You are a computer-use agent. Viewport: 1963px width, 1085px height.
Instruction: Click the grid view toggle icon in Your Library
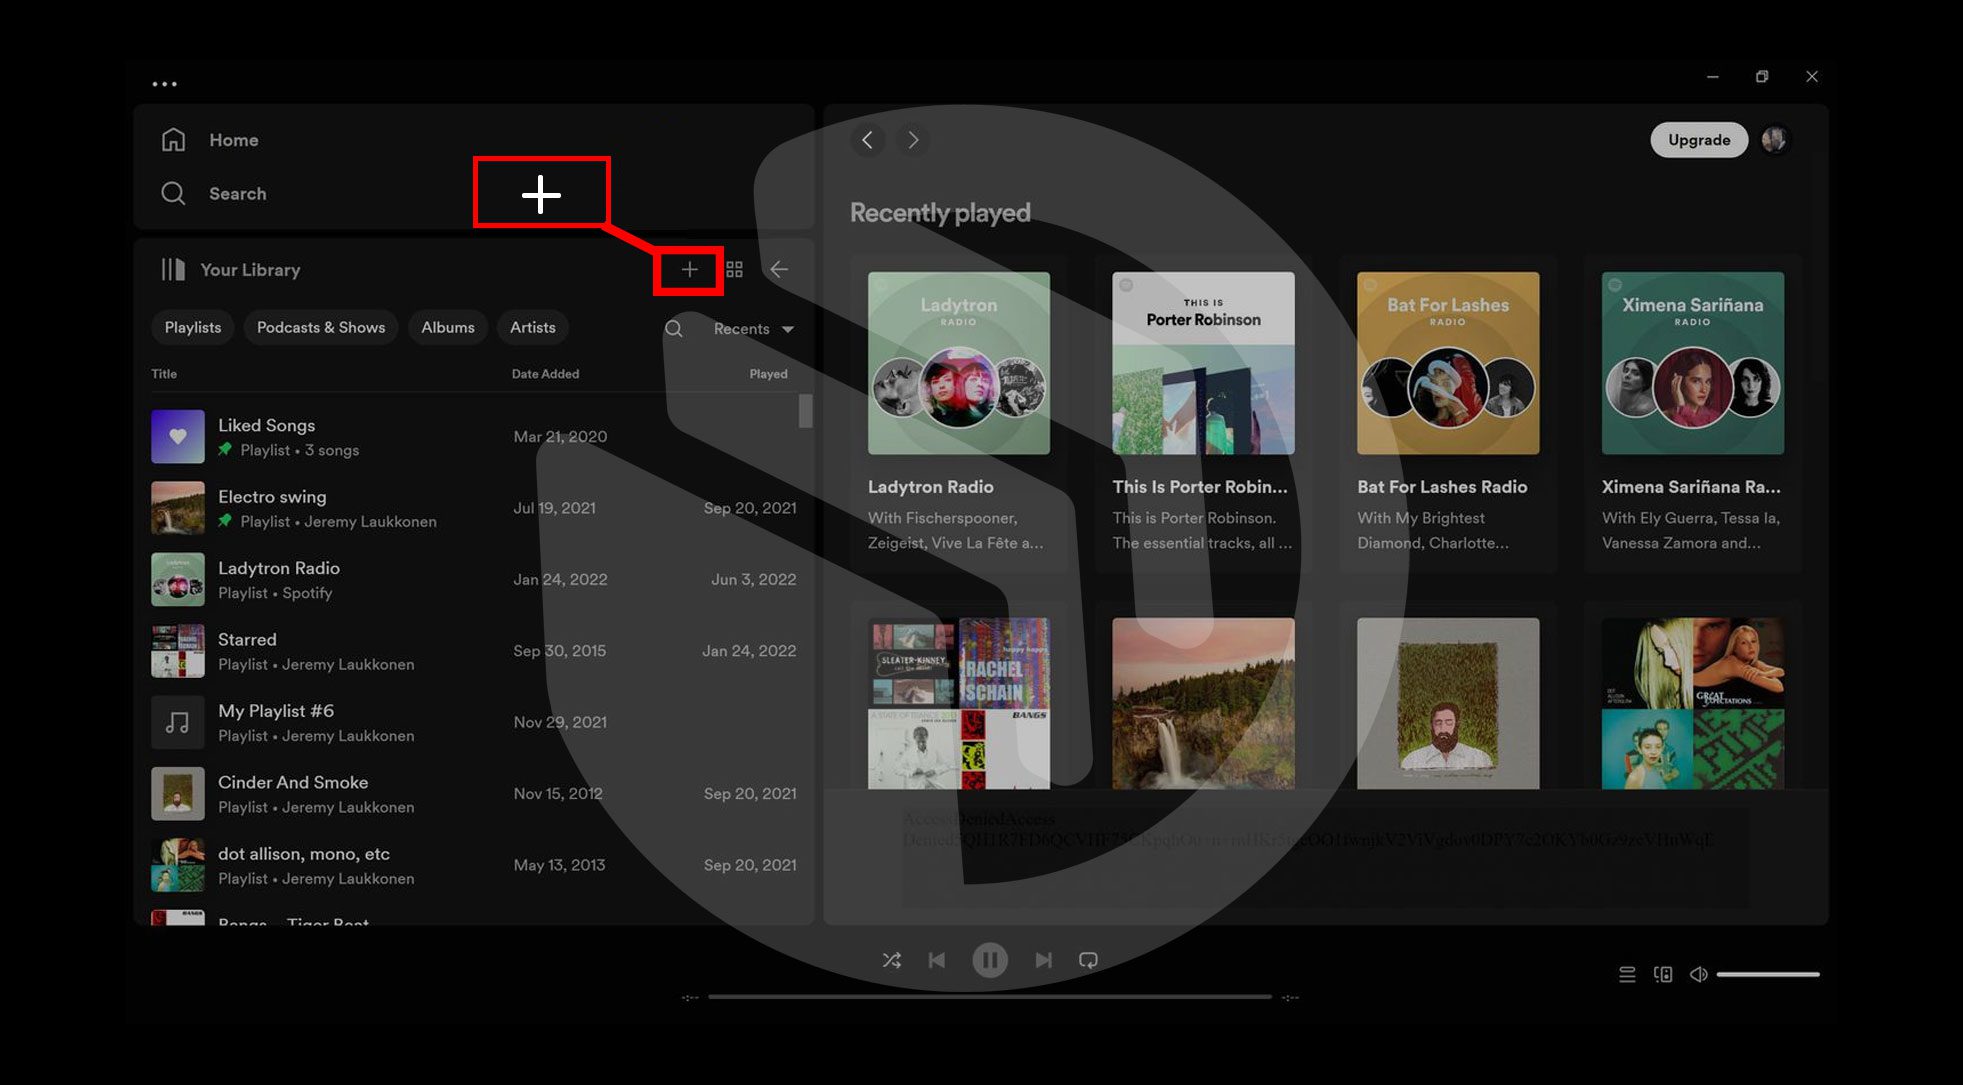tap(734, 270)
